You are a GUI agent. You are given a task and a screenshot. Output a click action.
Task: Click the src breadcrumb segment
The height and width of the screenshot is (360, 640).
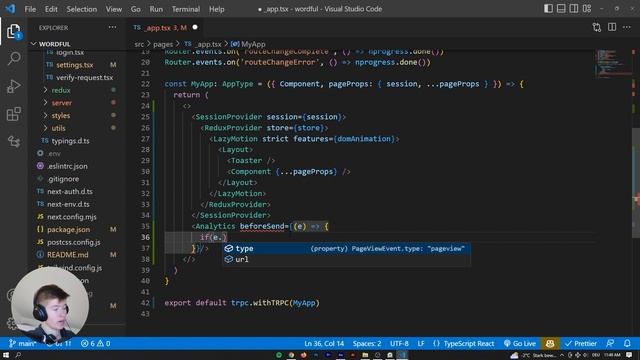[139, 44]
